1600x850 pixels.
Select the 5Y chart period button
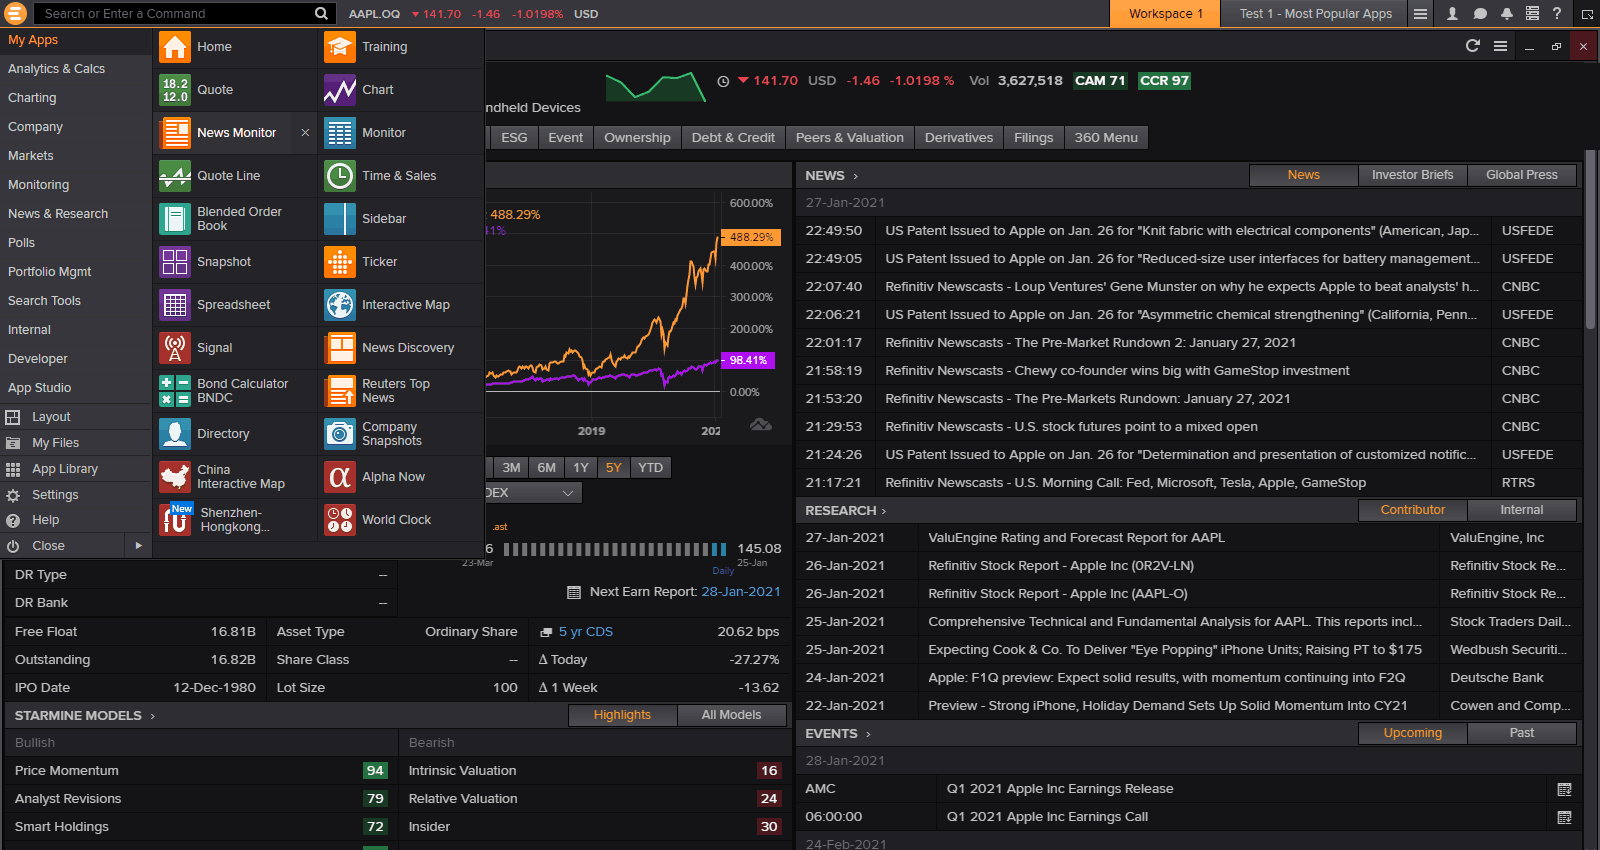click(x=613, y=468)
